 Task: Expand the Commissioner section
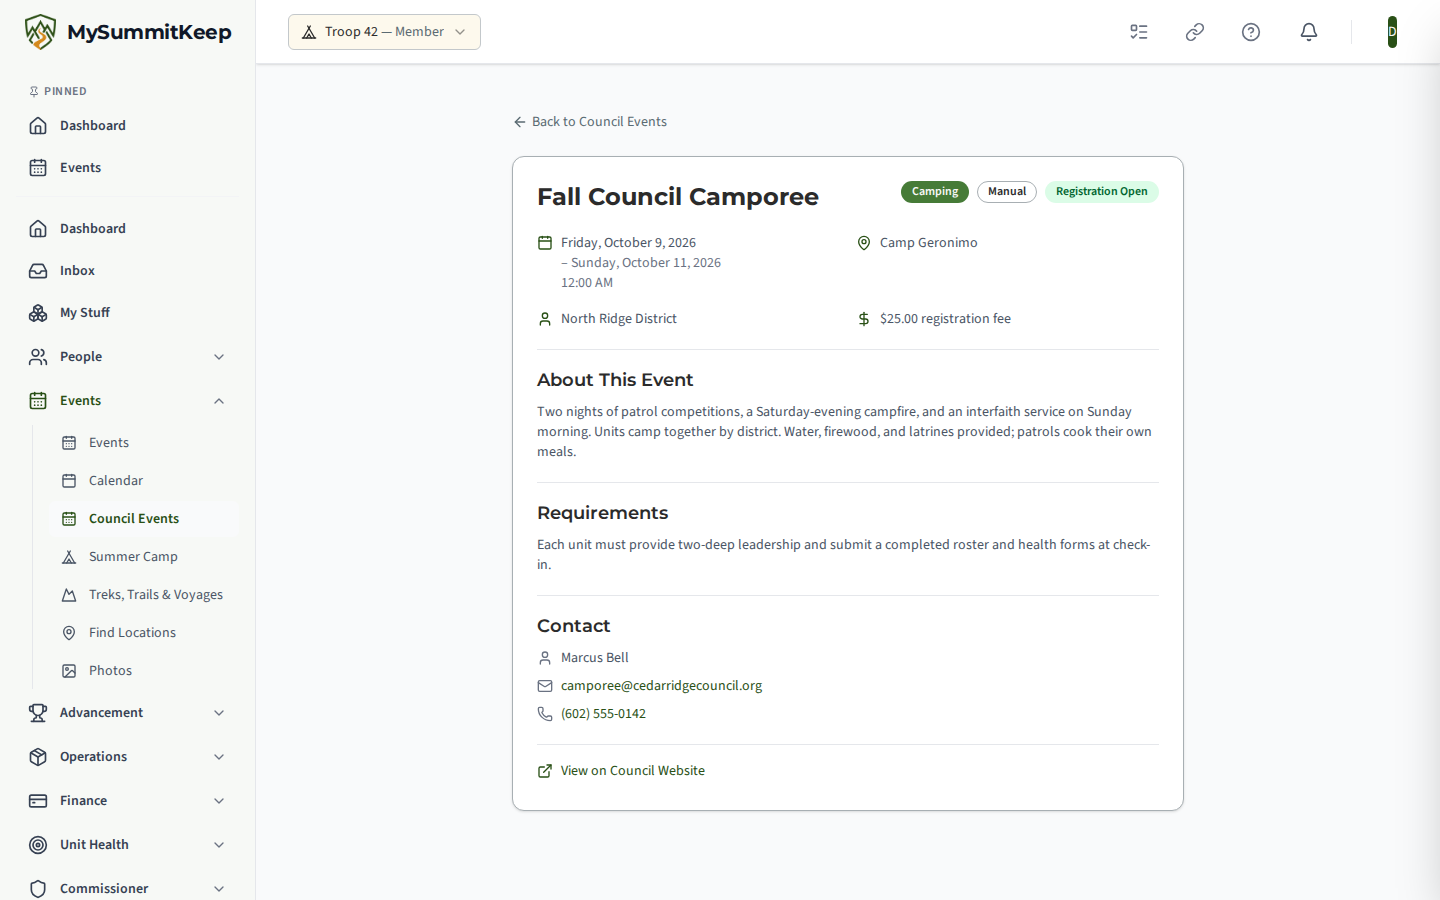point(128,889)
